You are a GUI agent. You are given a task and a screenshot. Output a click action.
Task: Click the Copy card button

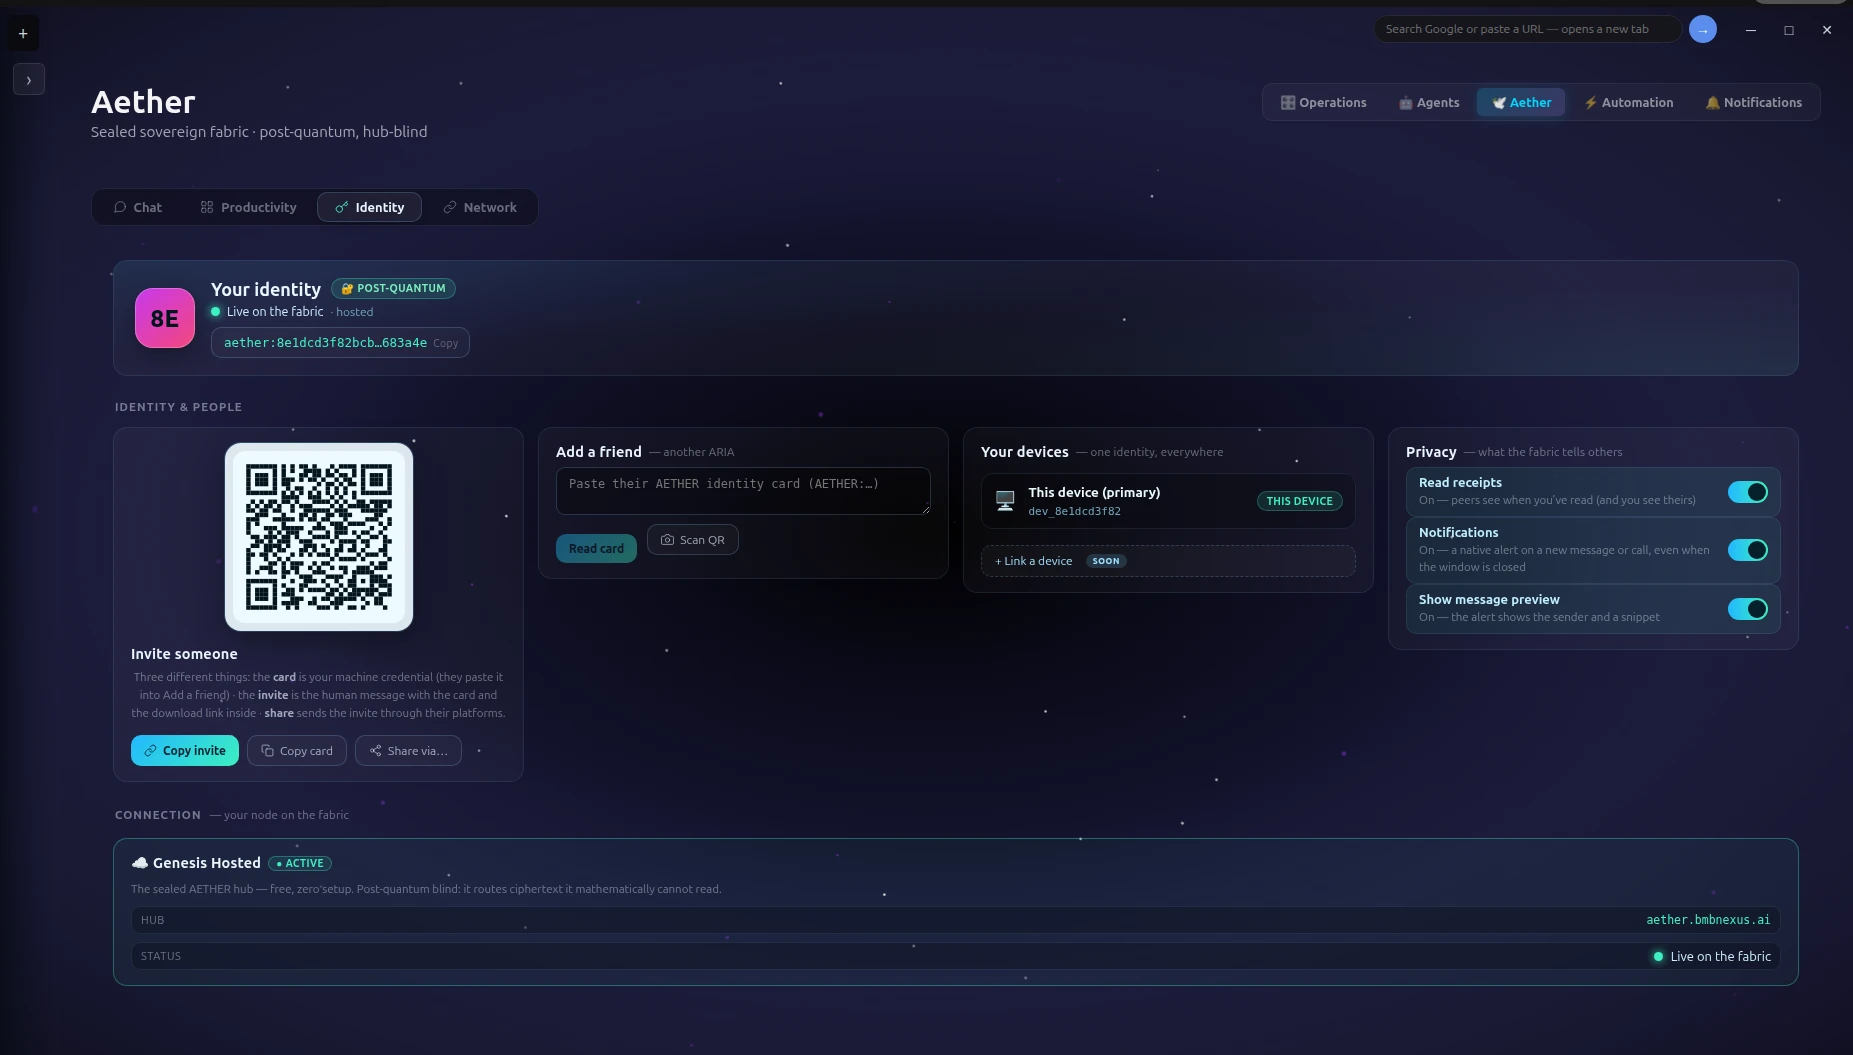coord(297,751)
